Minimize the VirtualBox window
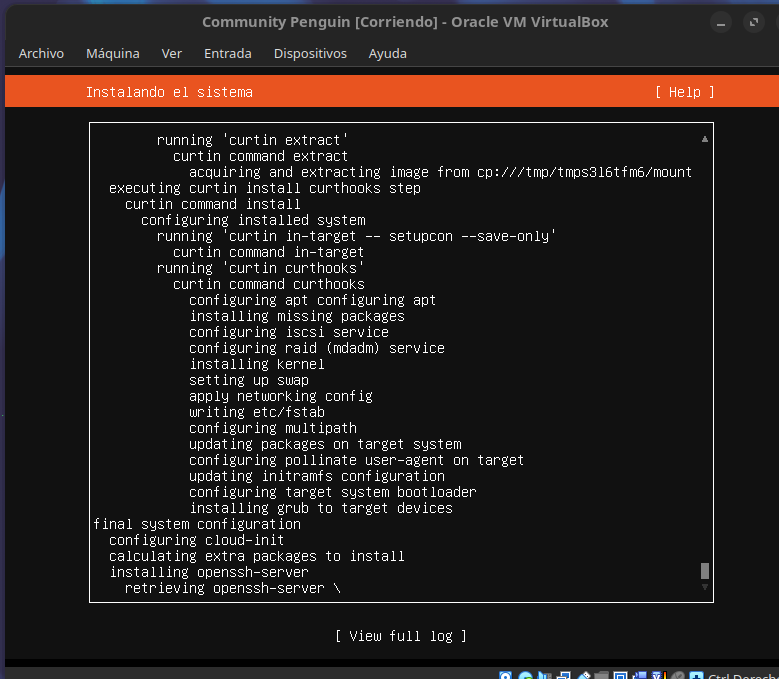The height and width of the screenshot is (679, 779). (721, 23)
